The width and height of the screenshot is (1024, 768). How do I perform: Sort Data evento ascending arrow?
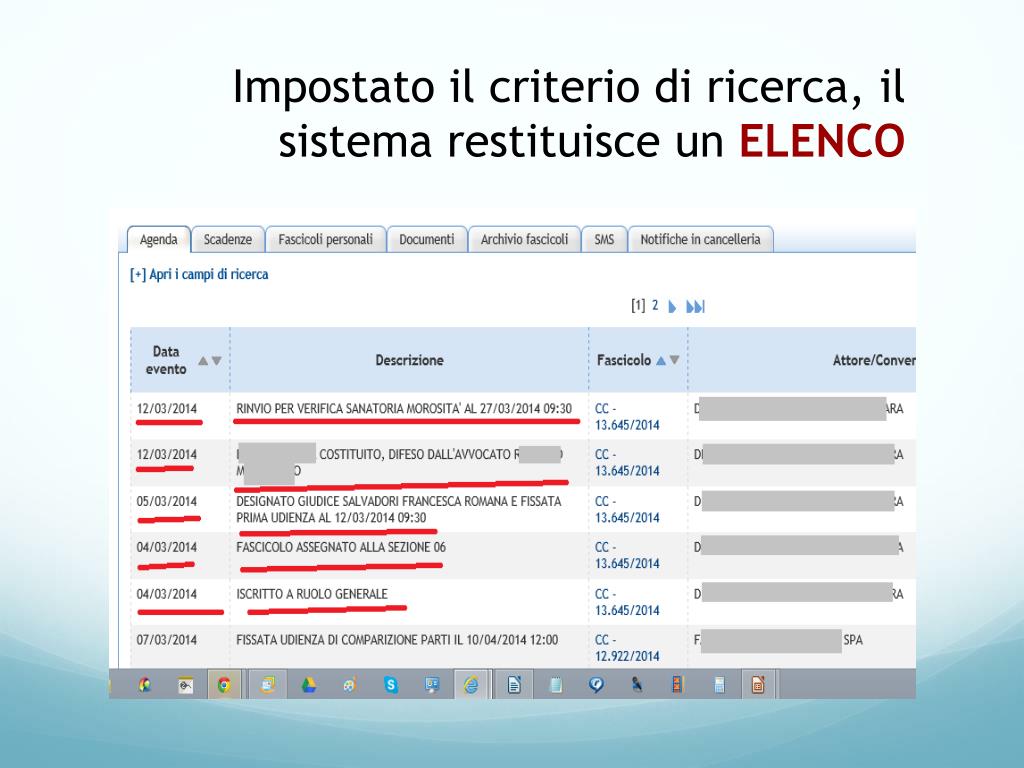point(203,360)
